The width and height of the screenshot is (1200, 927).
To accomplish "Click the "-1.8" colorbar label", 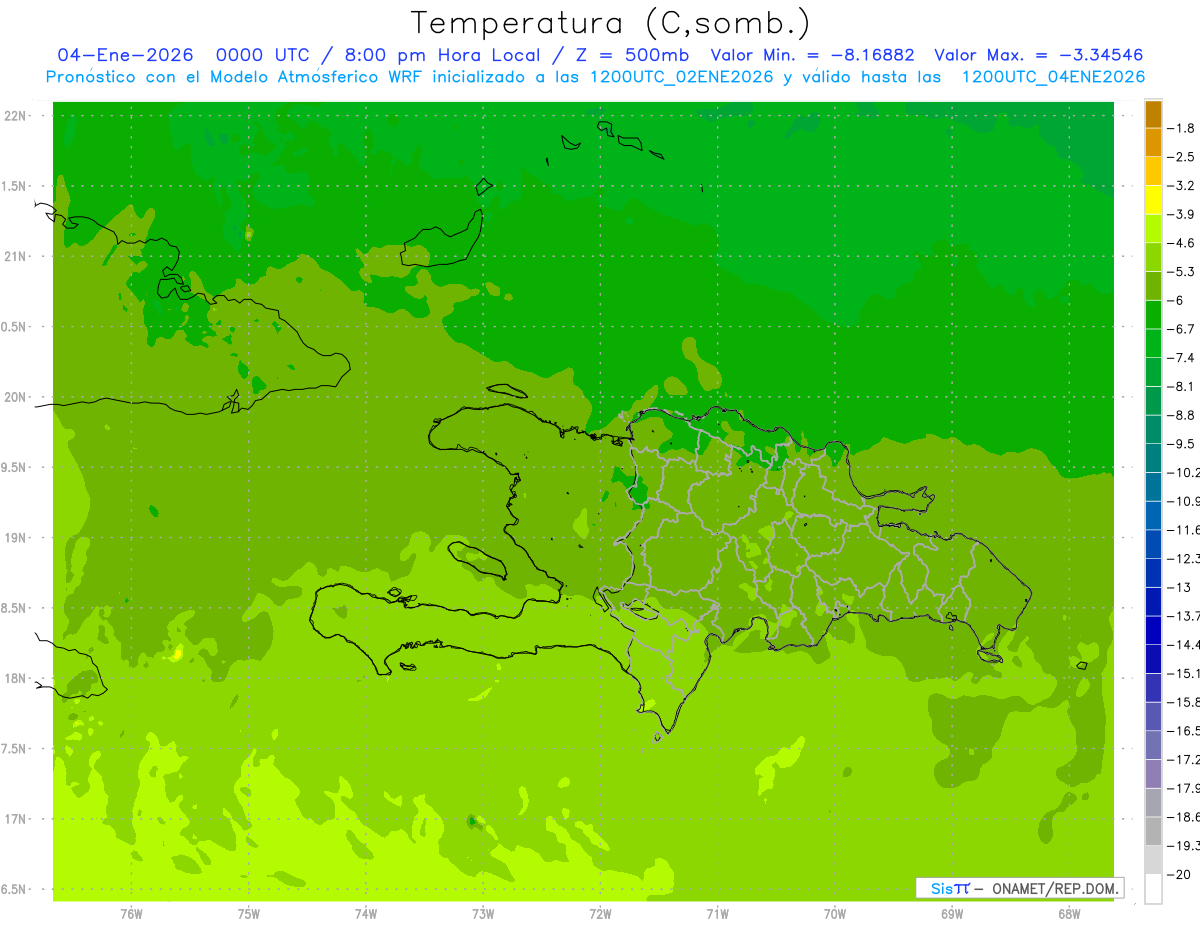I will click(1182, 128).
